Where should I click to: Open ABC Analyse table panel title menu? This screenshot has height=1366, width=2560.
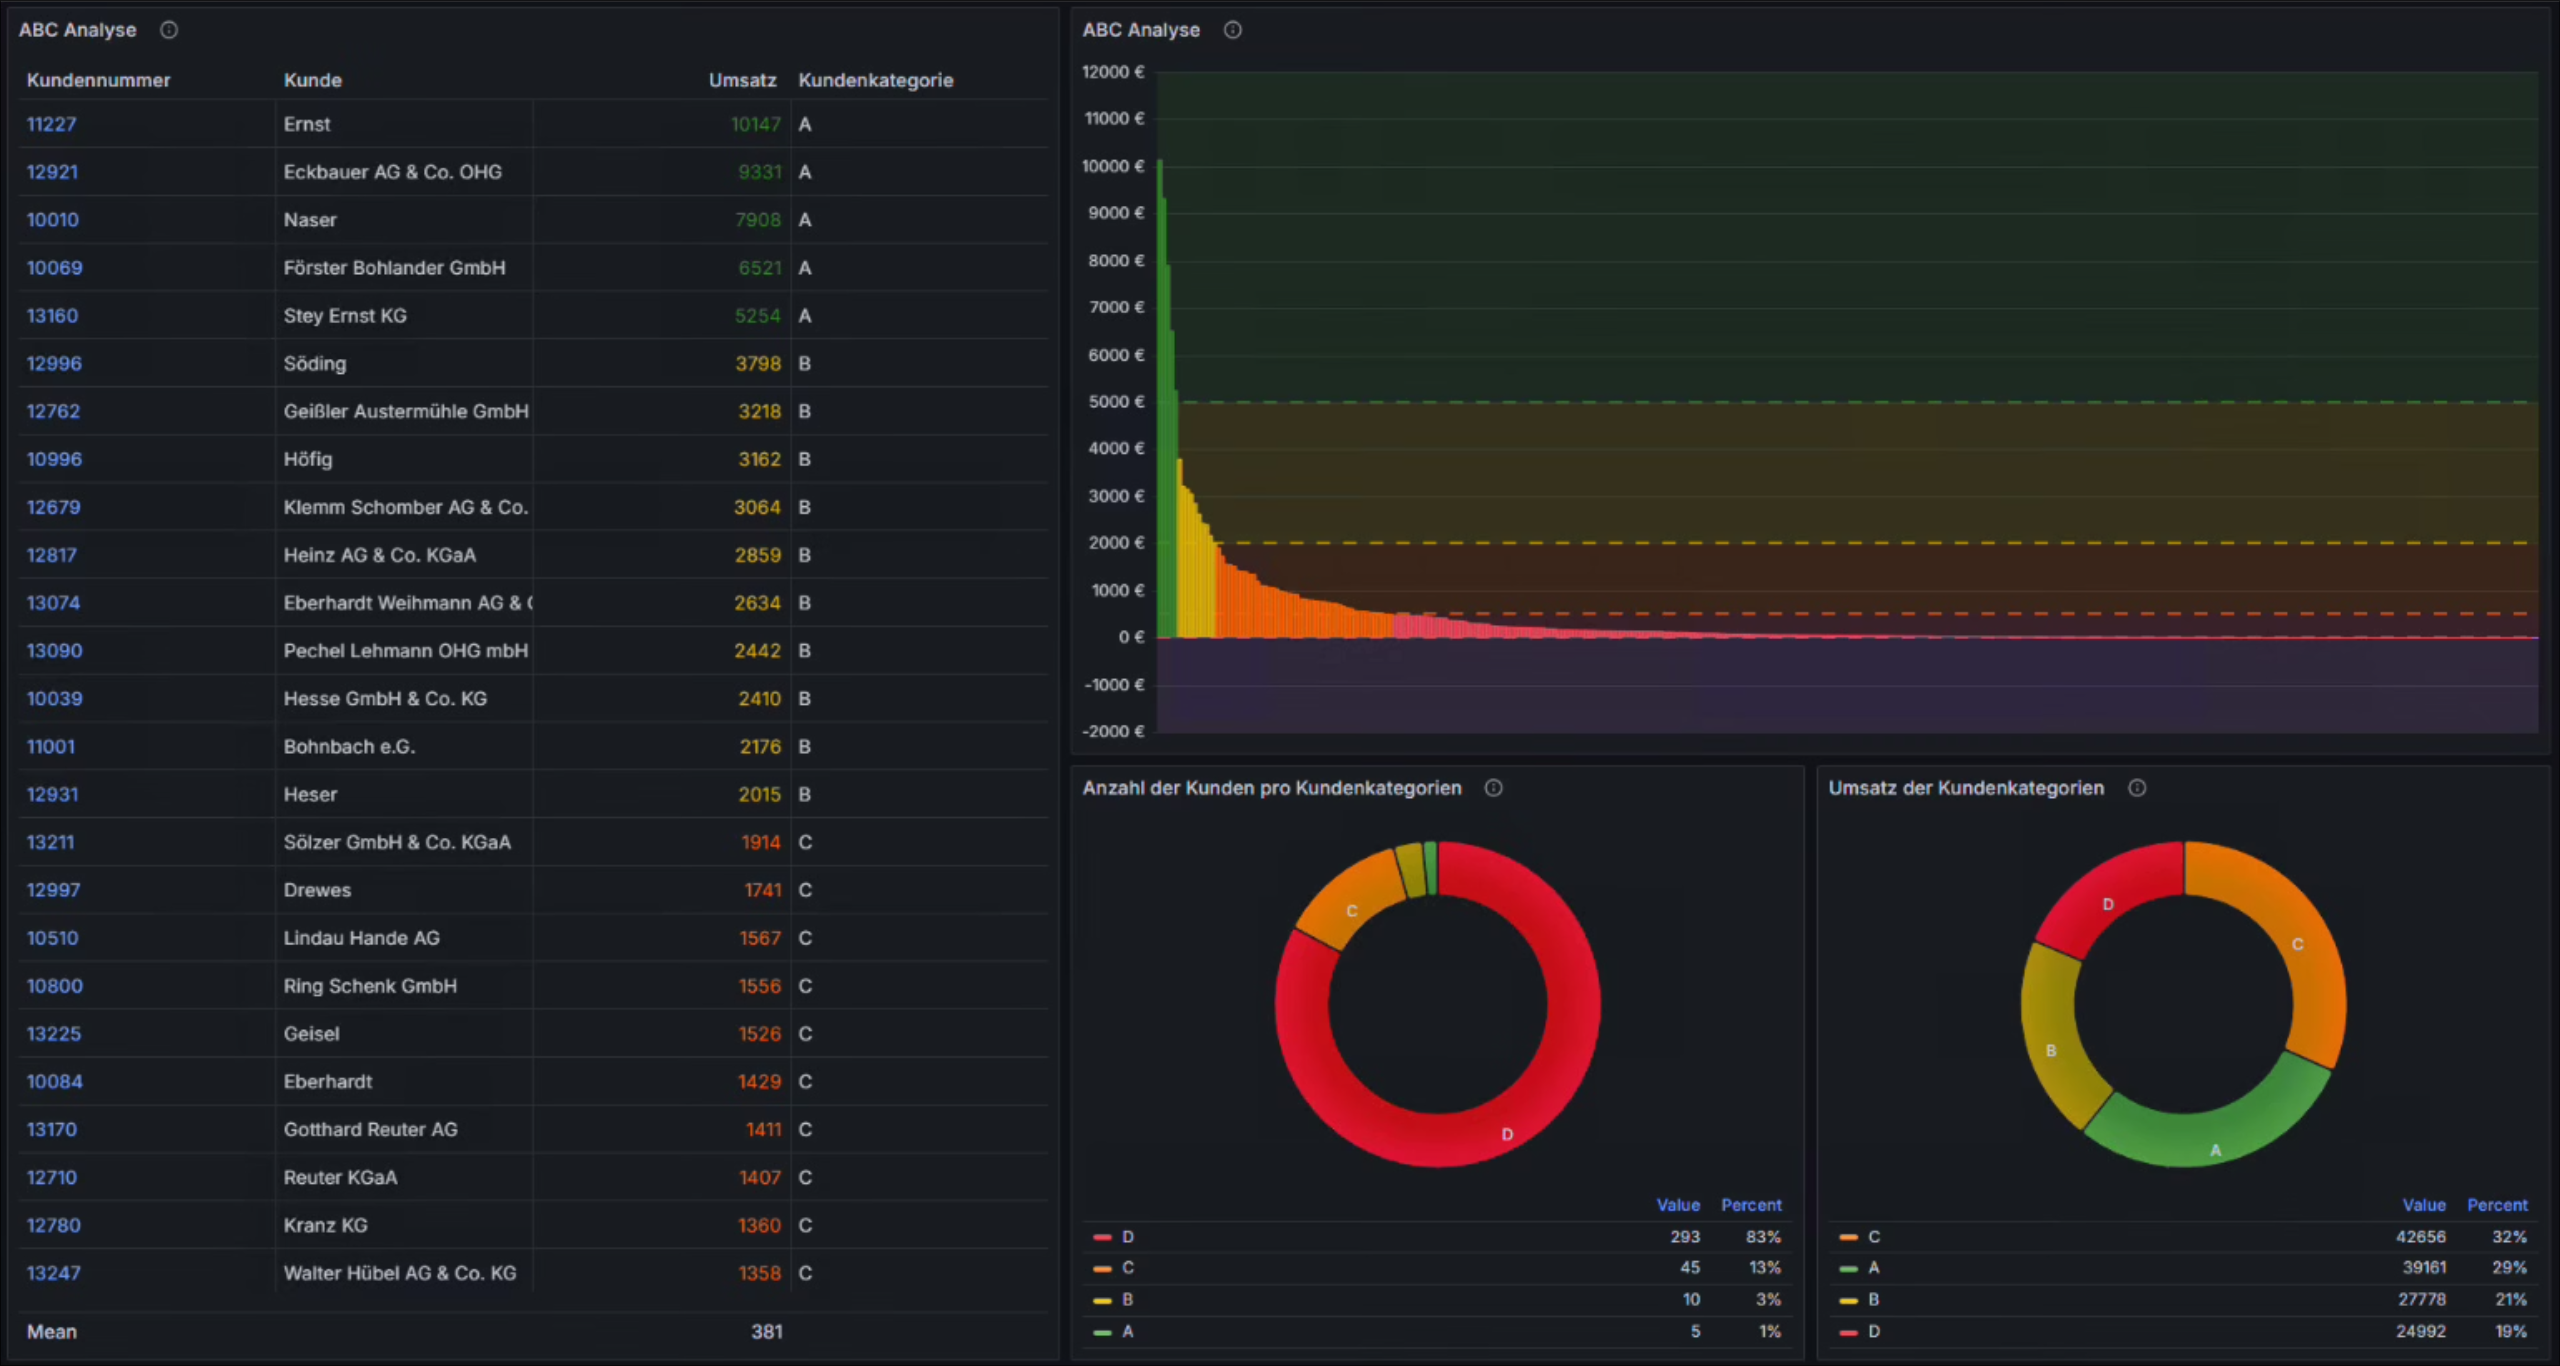[77, 30]
